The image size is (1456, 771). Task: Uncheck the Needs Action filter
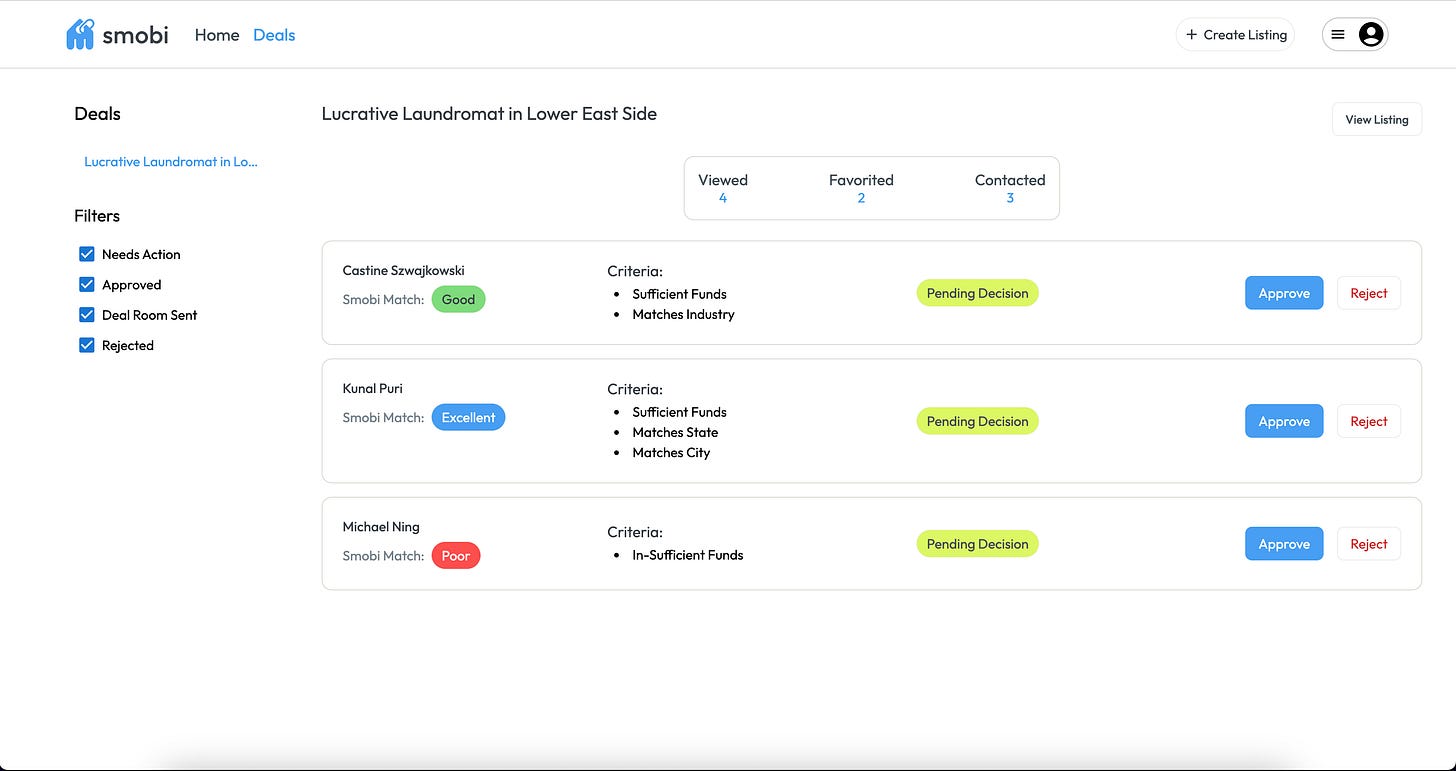(x=87, y=254)
